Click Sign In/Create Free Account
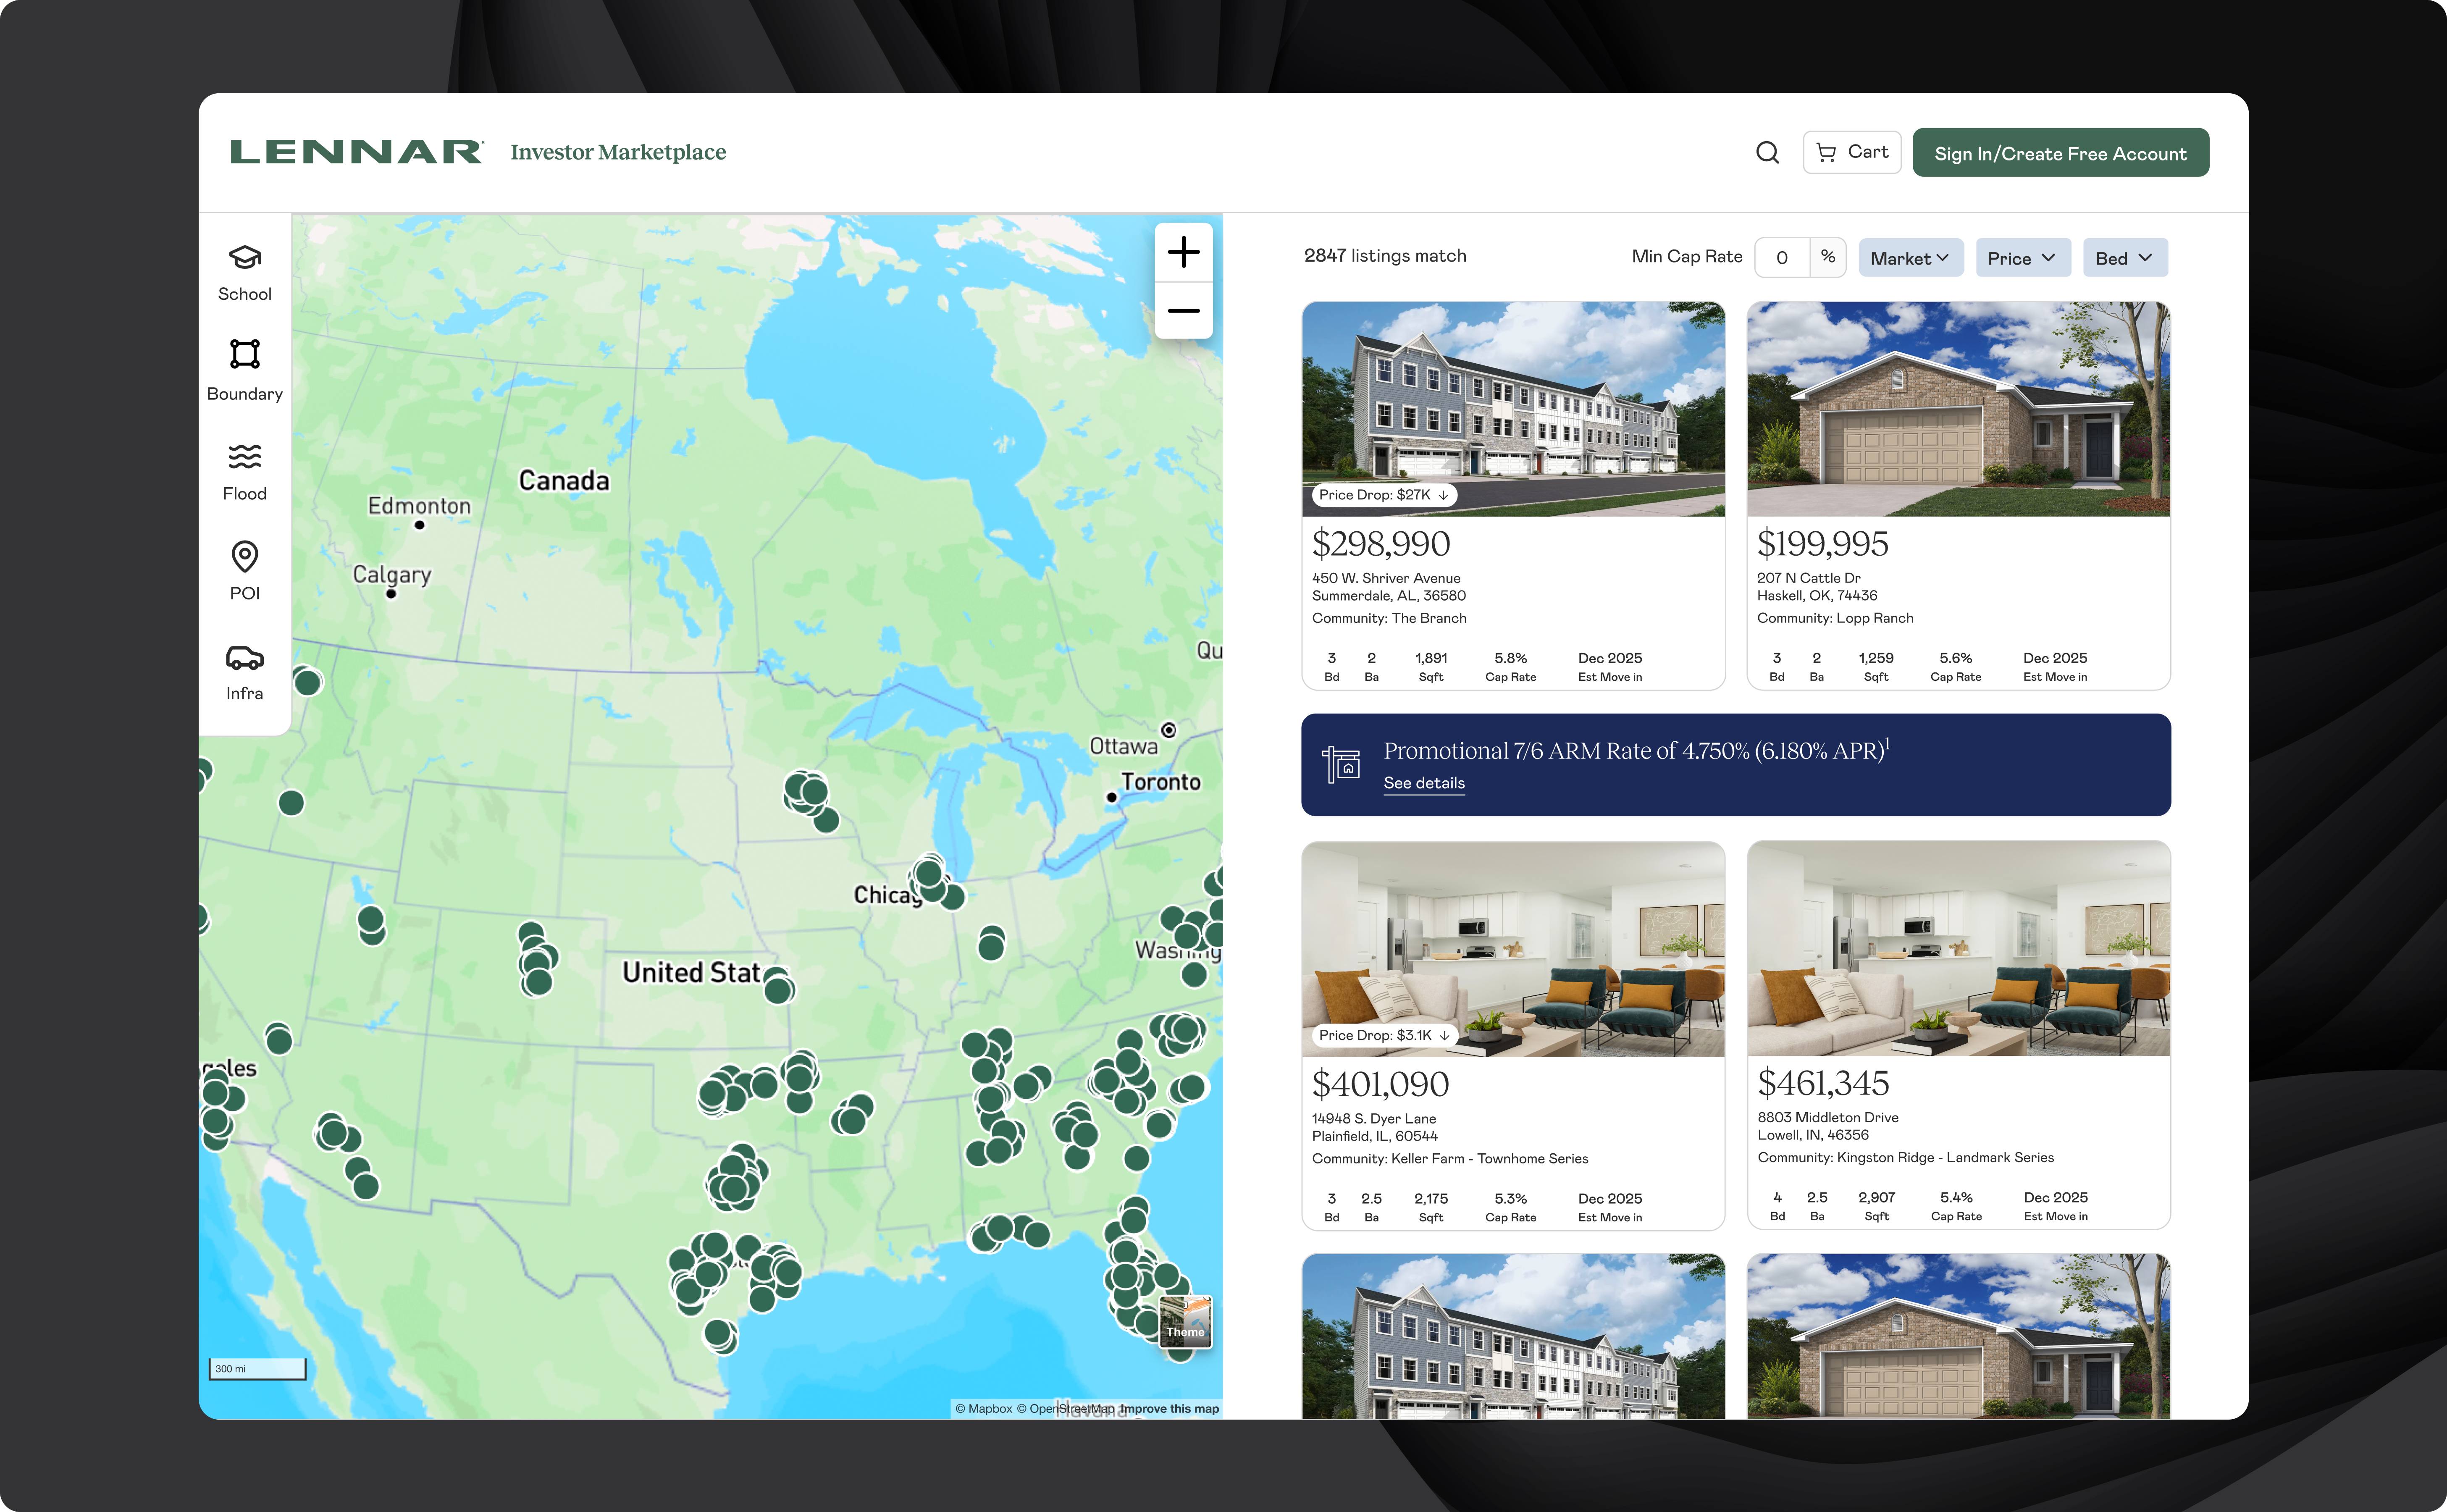2447x1512 pixels. click(2060, 153)
